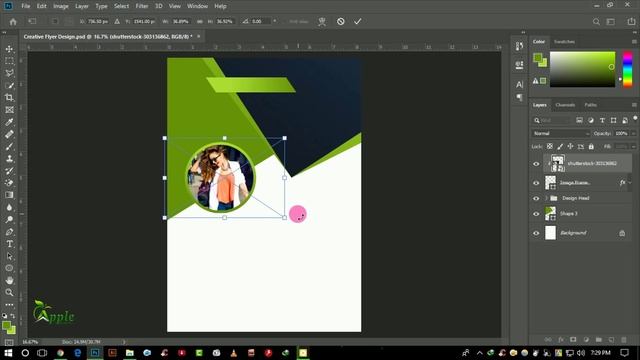Viewport: 640px width, 360px height.
Task: Select the Hand tool
Action: pyautogui.click(x=9, y=280)
